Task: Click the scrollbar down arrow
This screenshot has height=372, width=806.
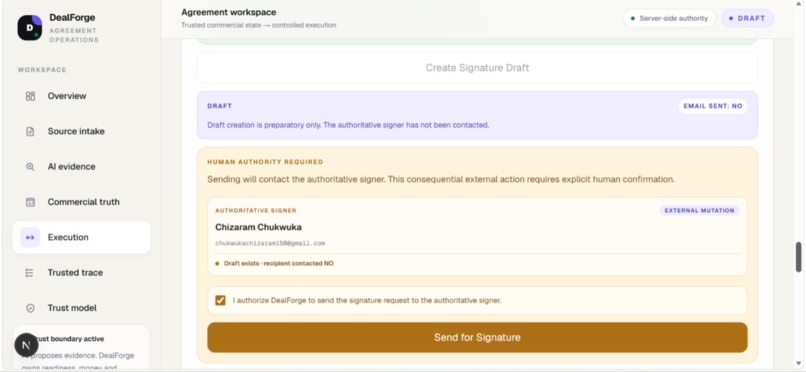Action: [799, 364]
